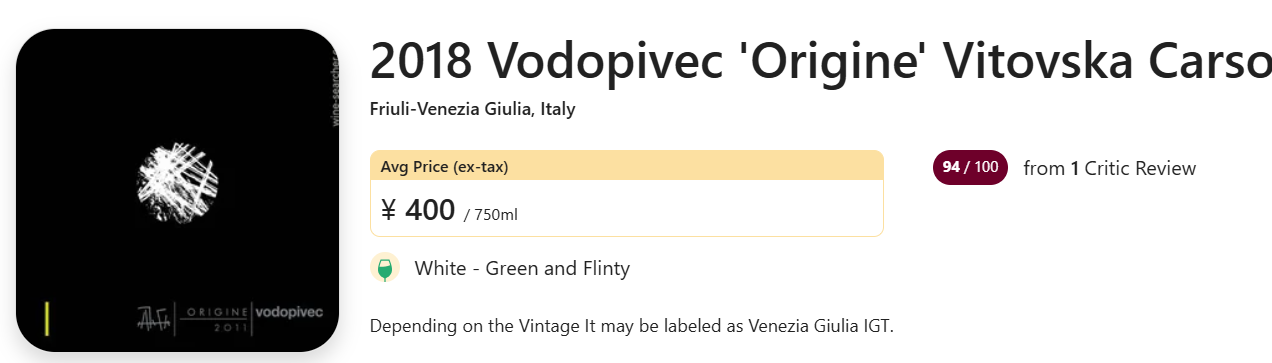
Task: Open the Vodopivec wine label thumbnail
Action: point(178,190)
